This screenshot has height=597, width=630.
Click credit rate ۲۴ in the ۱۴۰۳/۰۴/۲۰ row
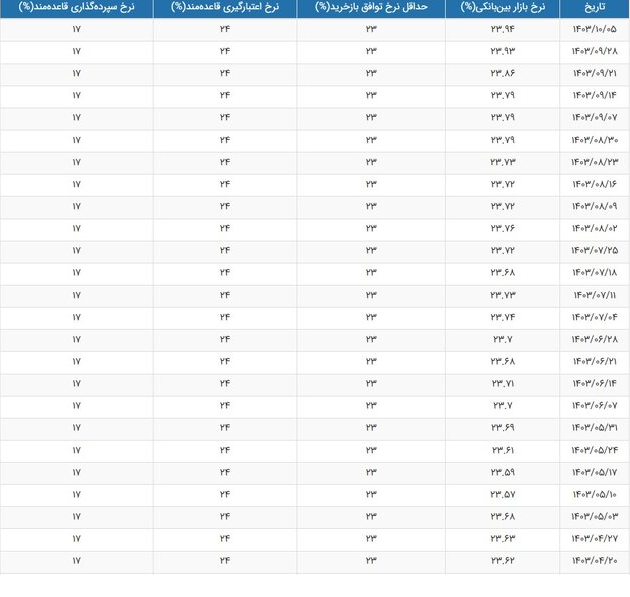(x=225, y=560)
